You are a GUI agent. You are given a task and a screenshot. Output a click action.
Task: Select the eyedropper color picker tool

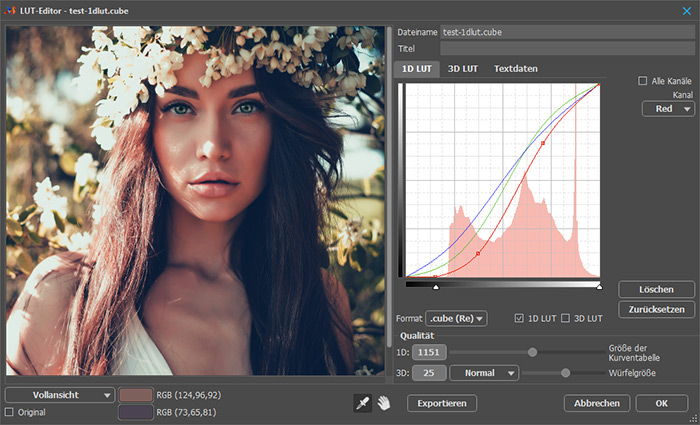point(362,403)
